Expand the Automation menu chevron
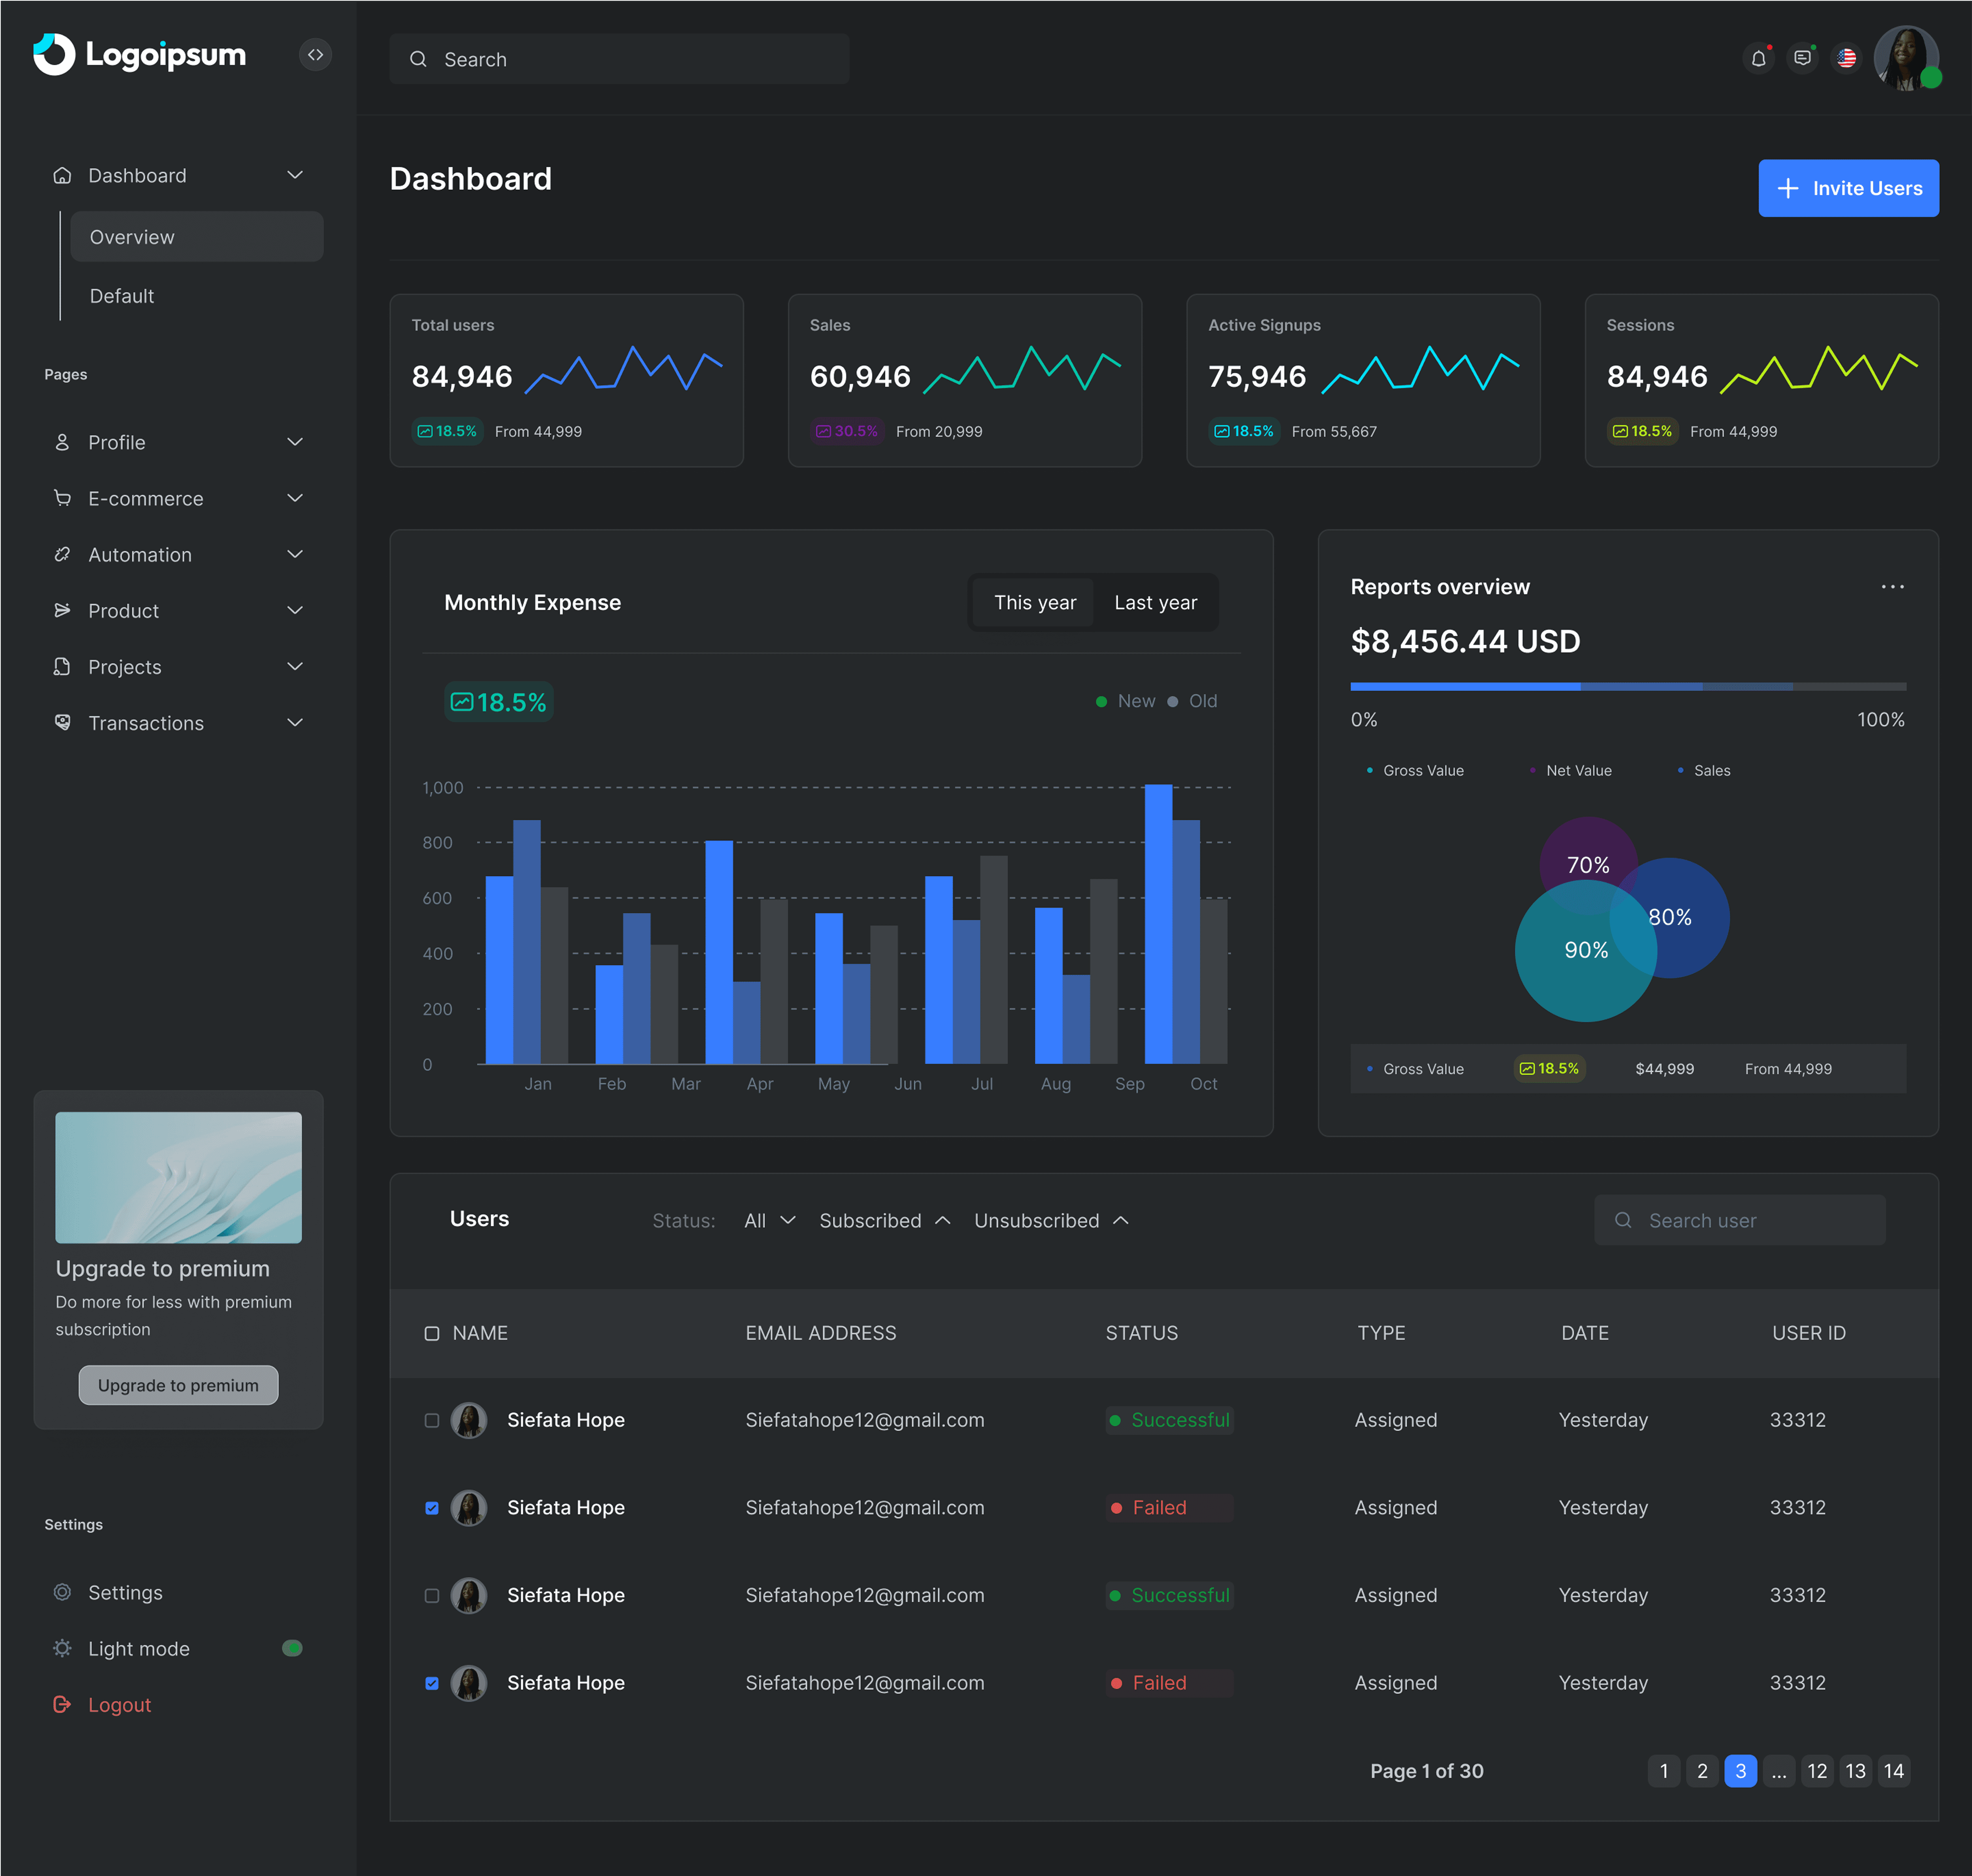This screenshot has width=1972, height=1876. click(295, 554)
